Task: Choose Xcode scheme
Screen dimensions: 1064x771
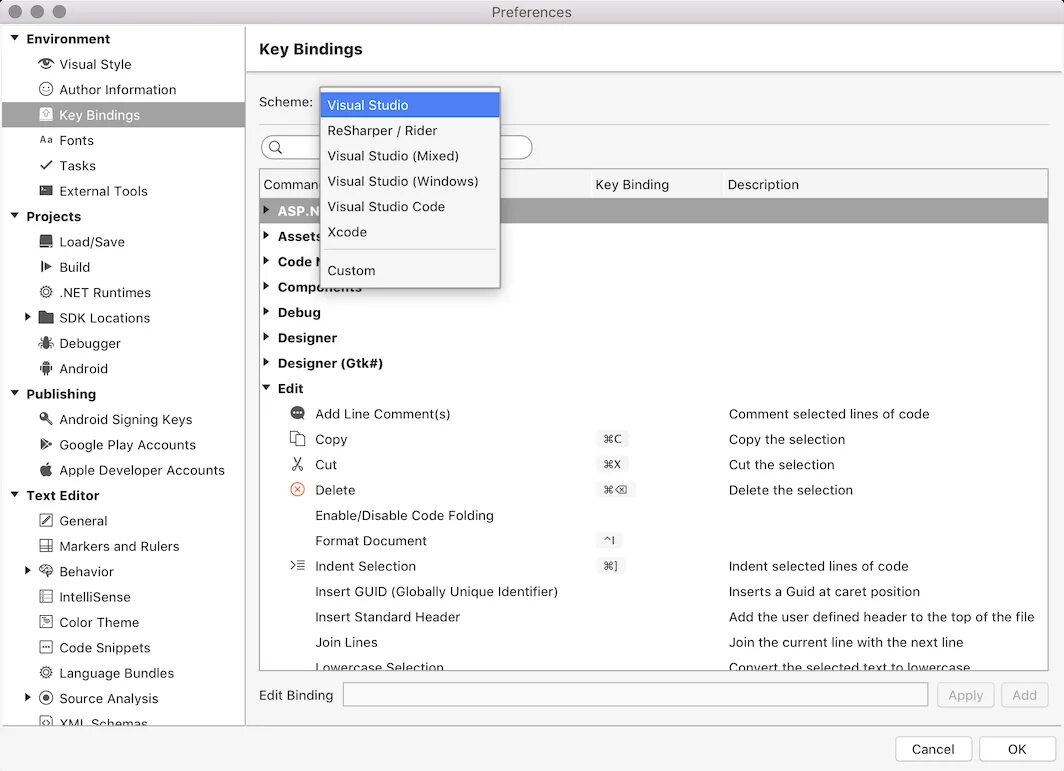Action: coord(410,231)
